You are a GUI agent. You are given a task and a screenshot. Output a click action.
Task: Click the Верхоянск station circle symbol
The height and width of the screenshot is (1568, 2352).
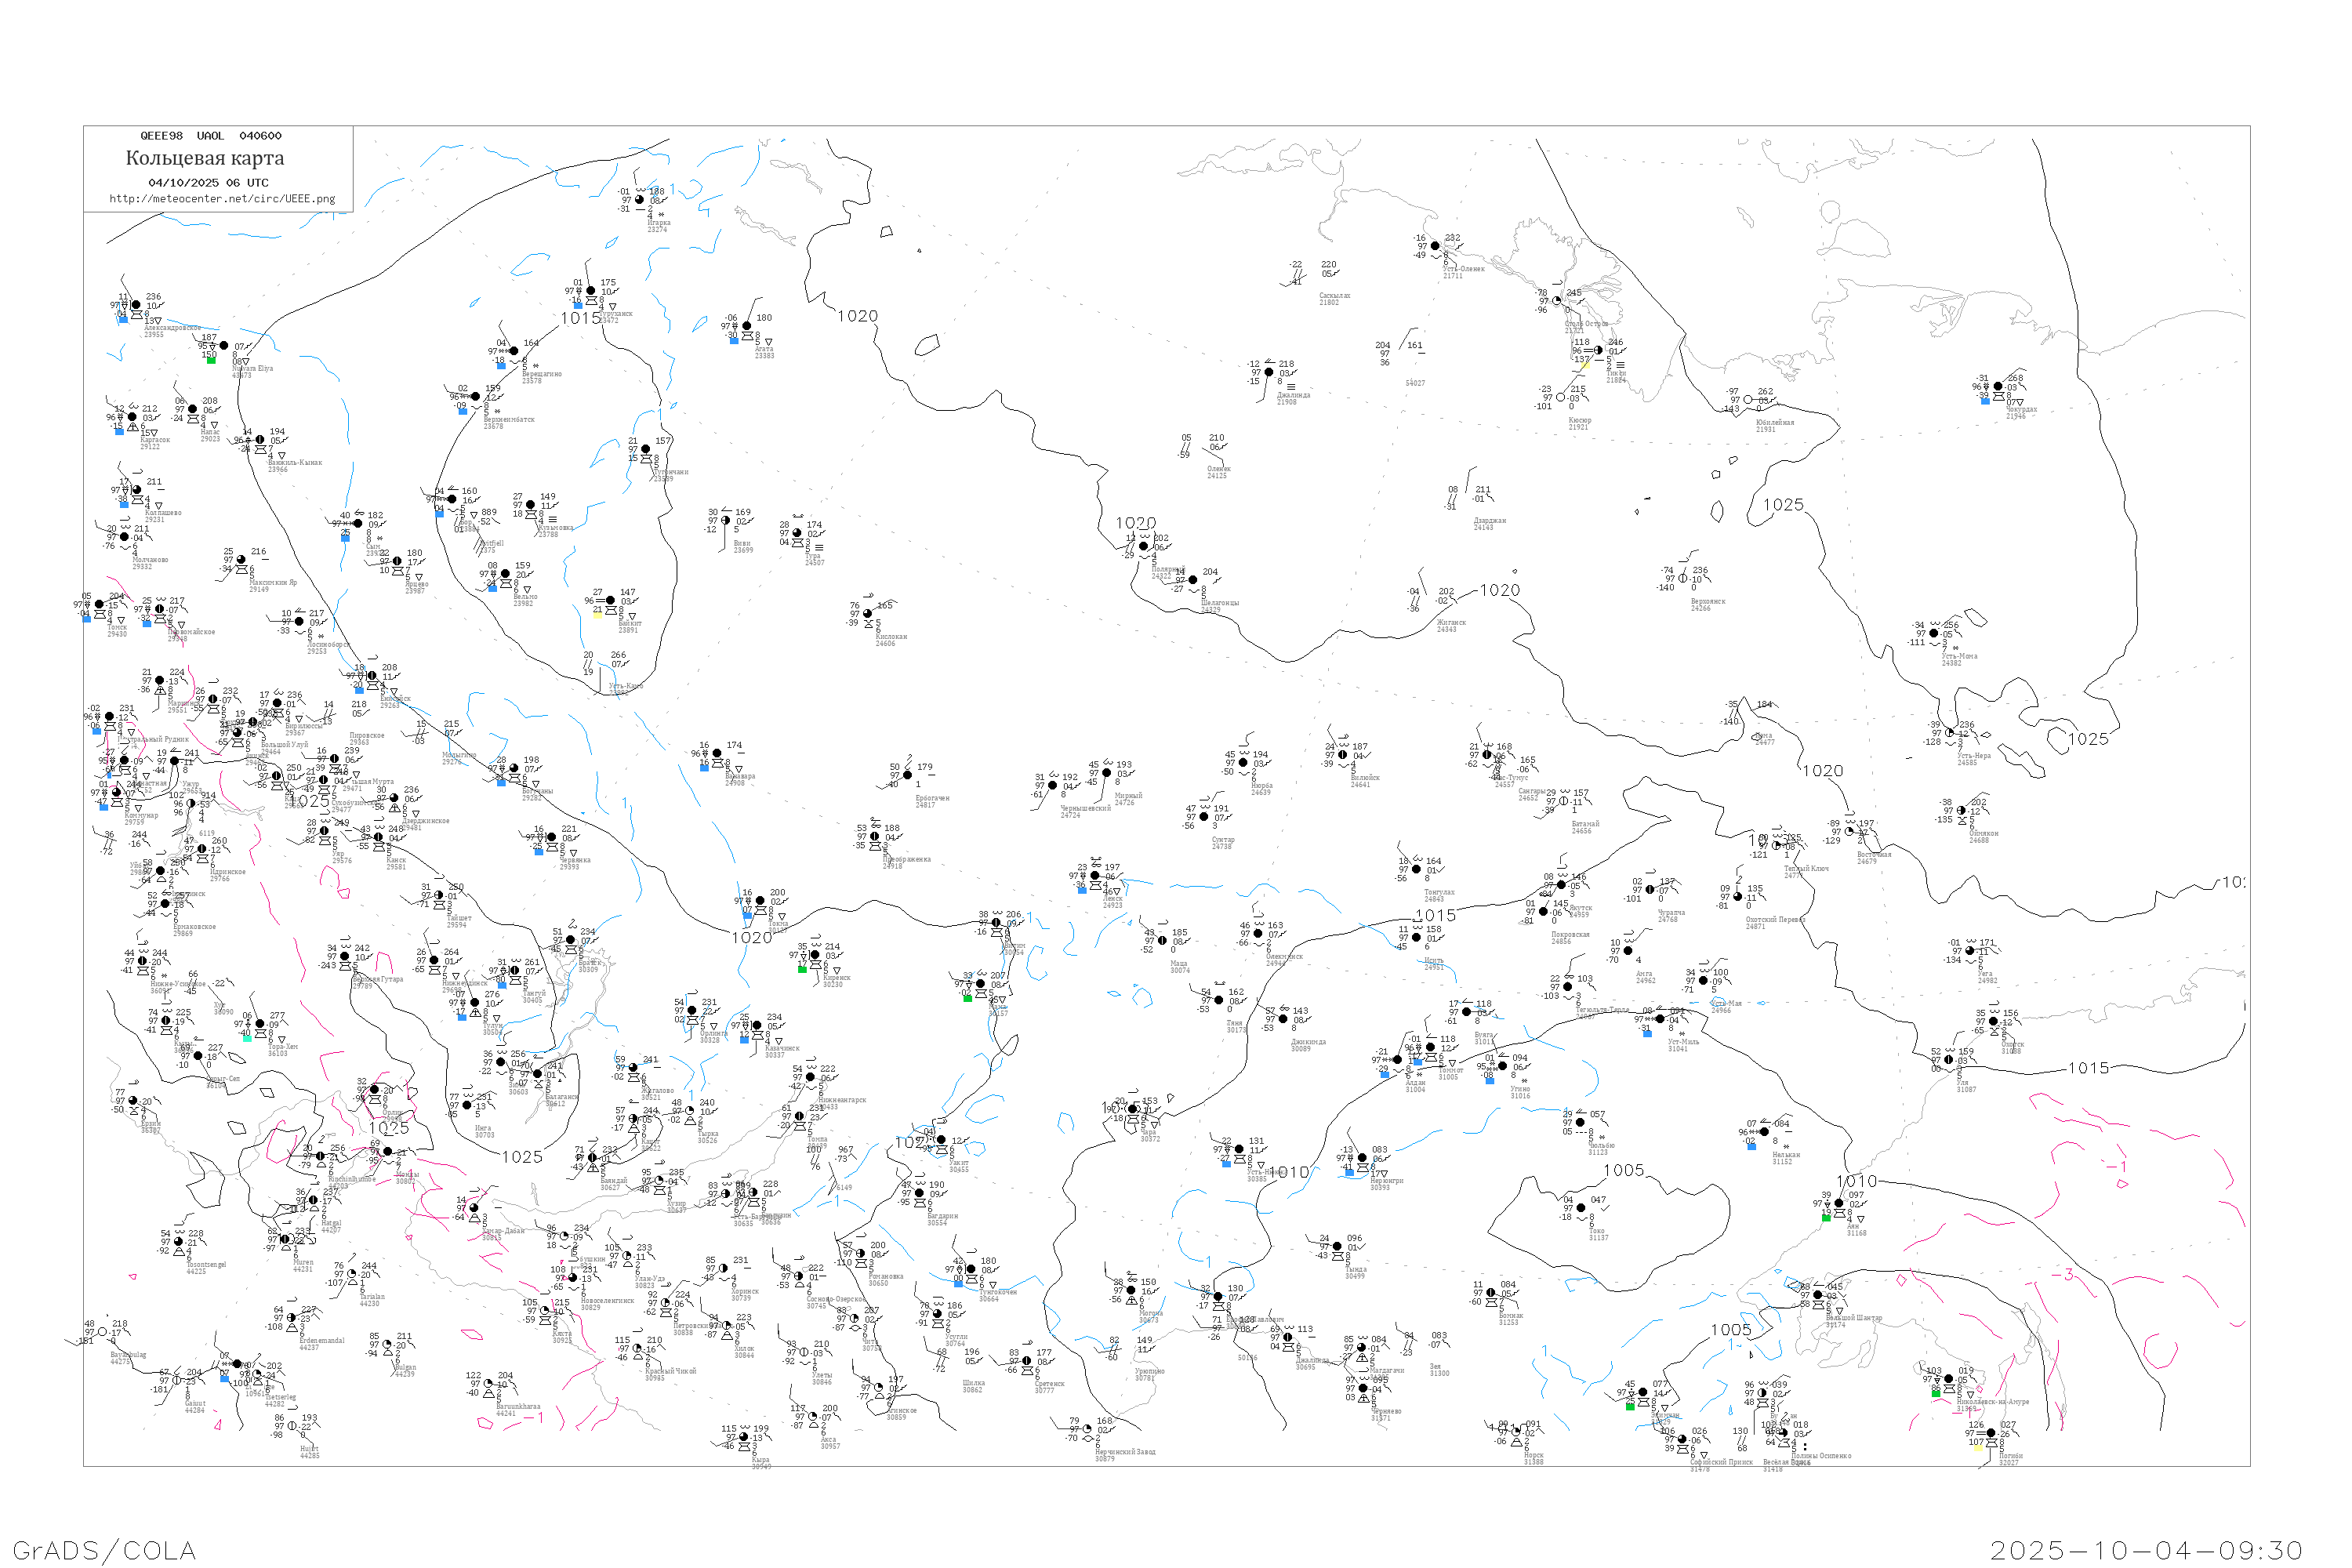click(x=1683, y=578)
